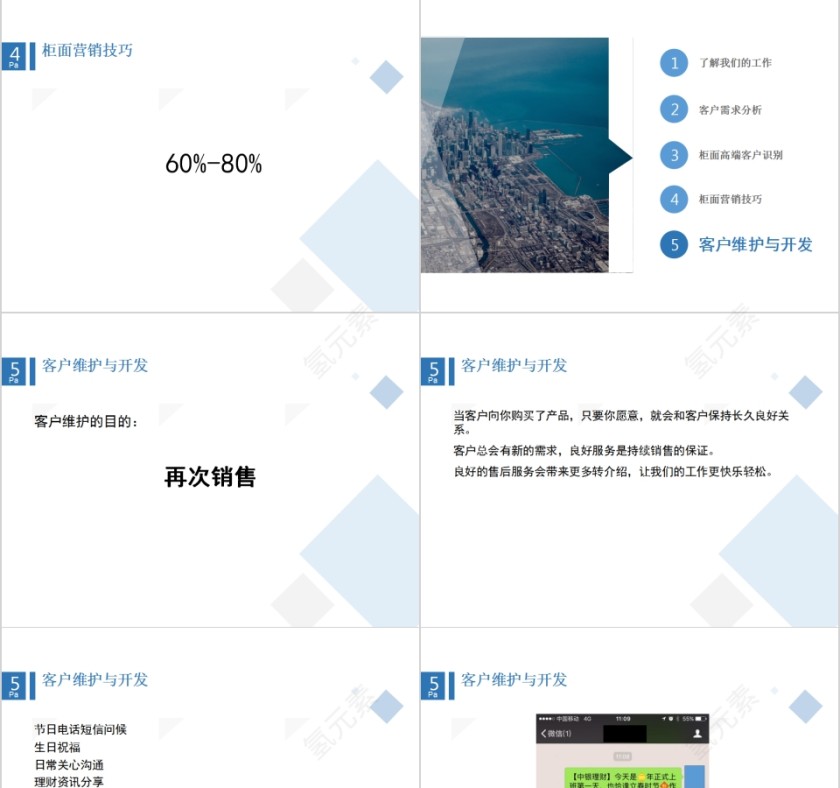Click circle icon 4 beside 柜面营销技巧
The image size is (840, 788).
click(x=674, y=200)
